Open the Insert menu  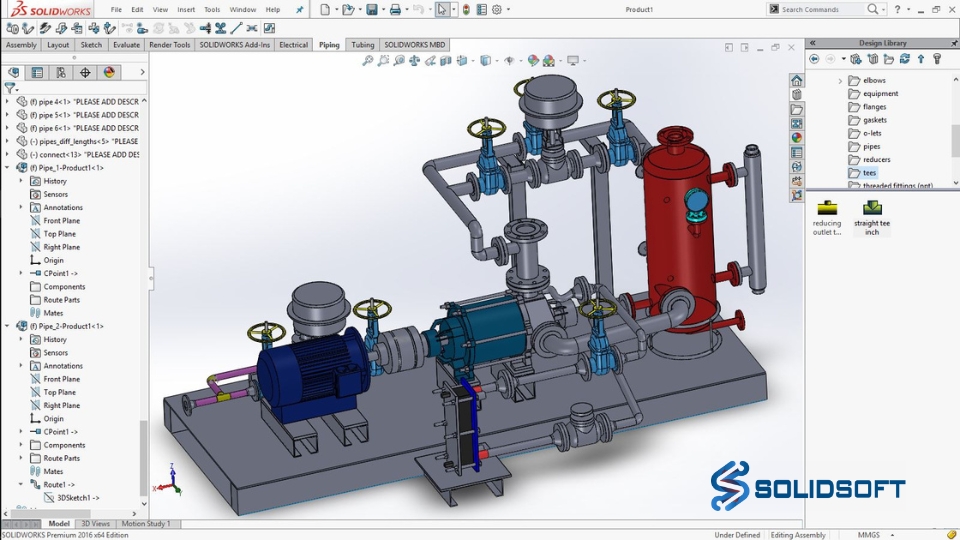click(x=186, y=10)
